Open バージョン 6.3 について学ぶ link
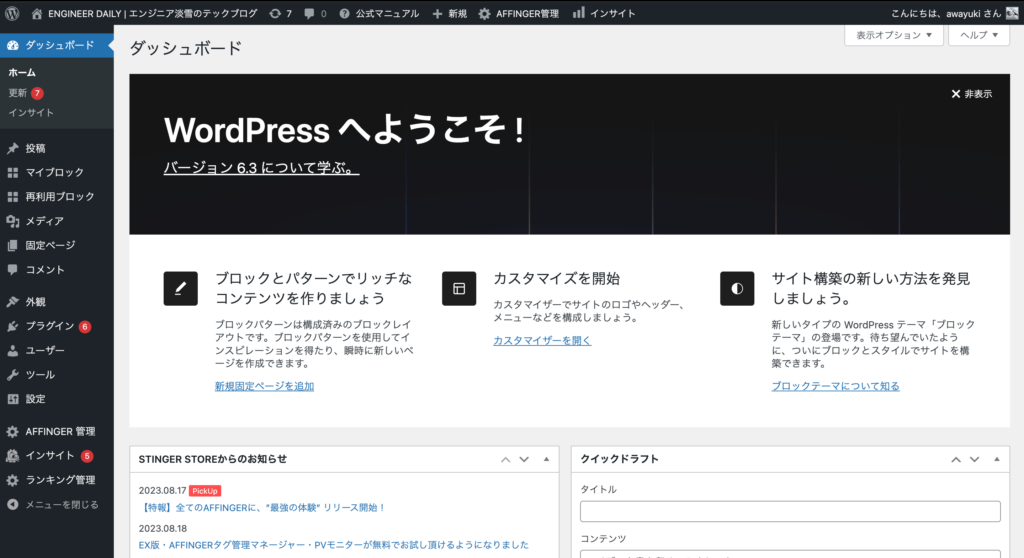1024x558 pixels. pos(261,168)
